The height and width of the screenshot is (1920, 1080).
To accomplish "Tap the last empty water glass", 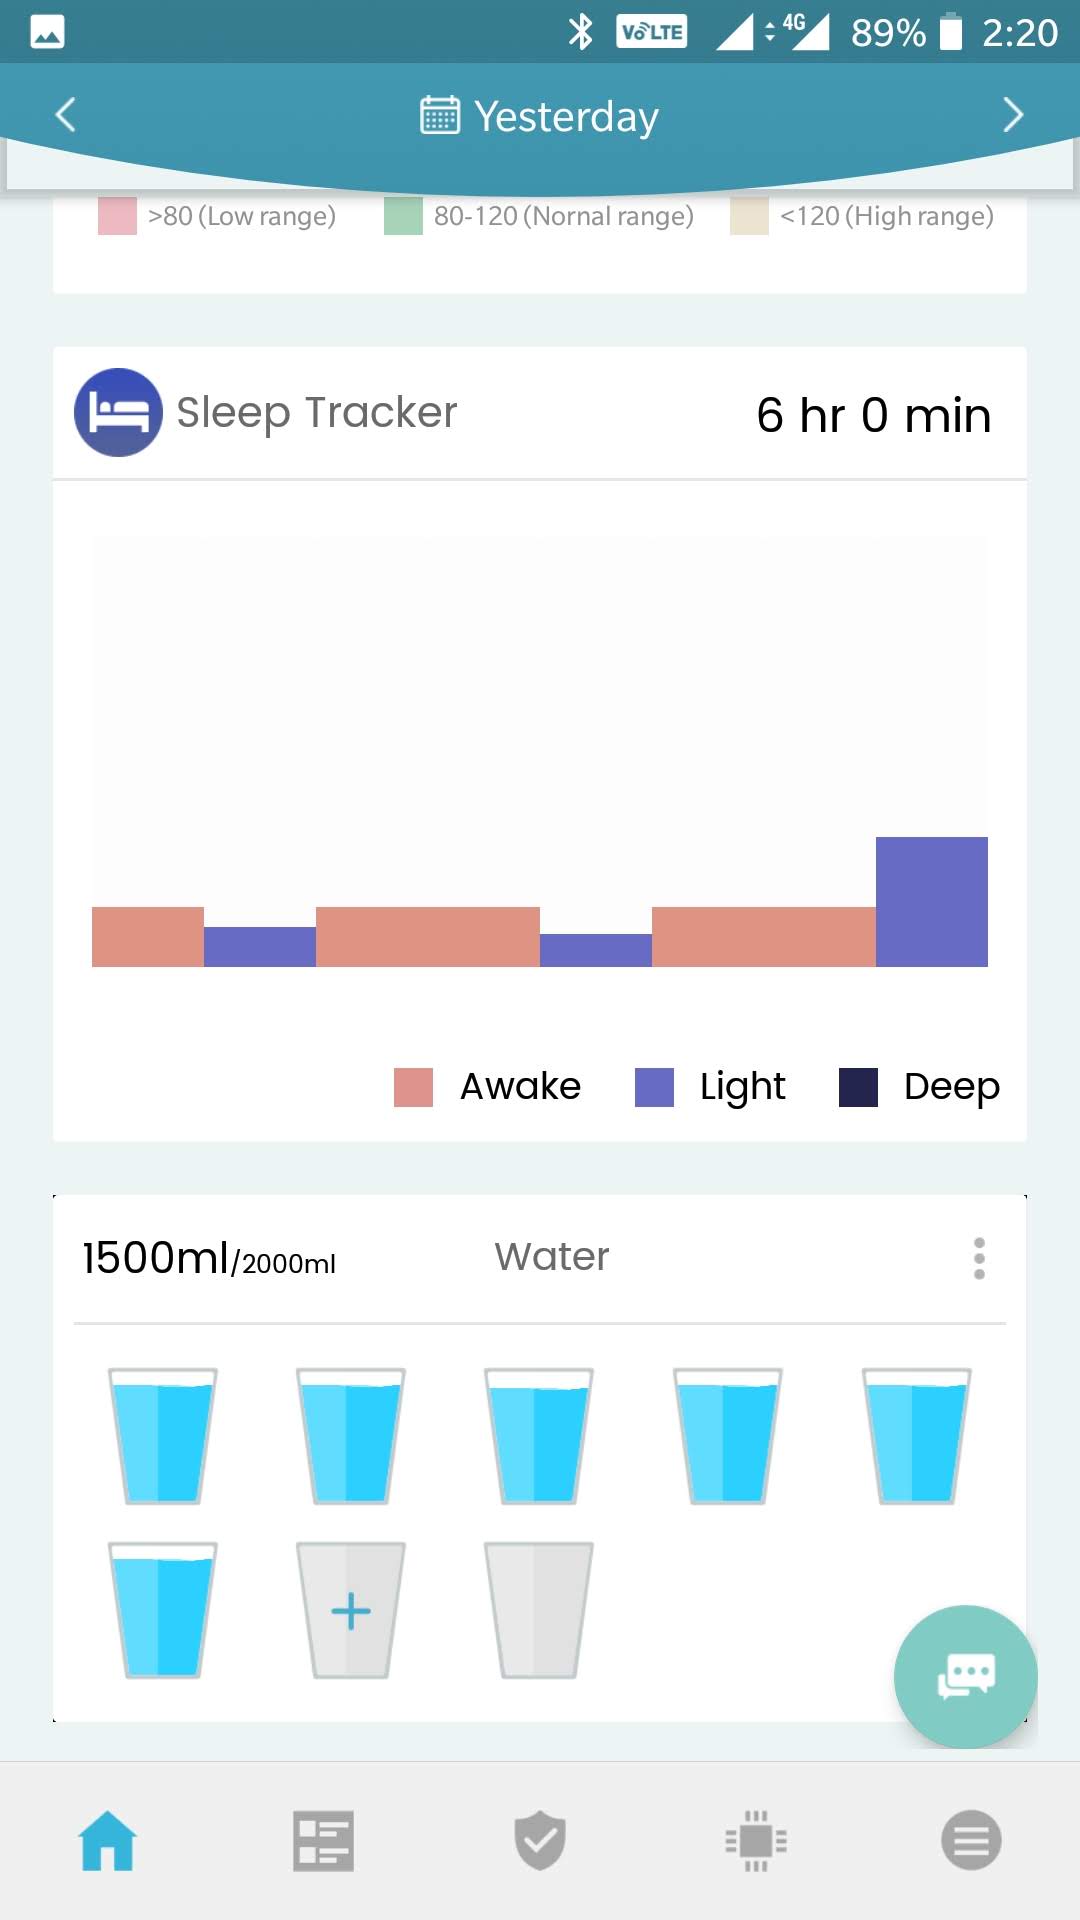I will [539, 1610].
